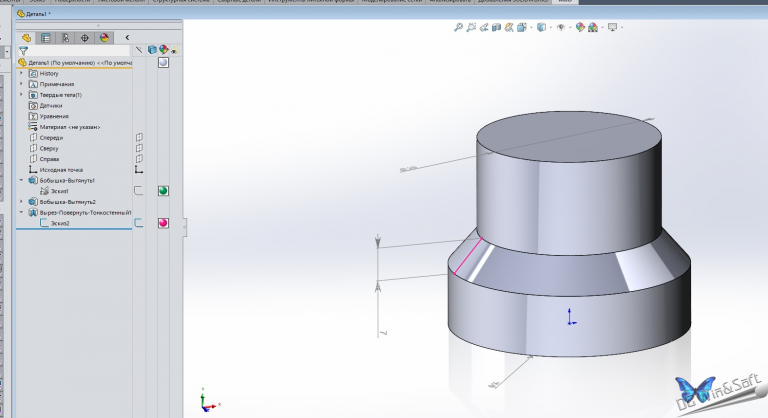Click the Transparency column header icon

(175, 50)
